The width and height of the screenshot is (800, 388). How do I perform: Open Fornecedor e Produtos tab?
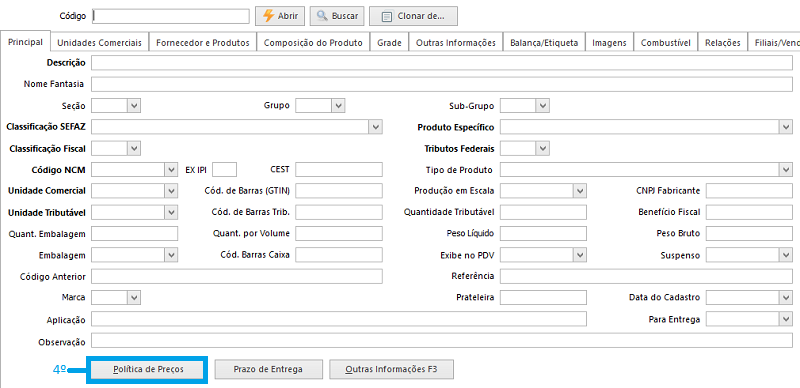click(x=203, y=43)
